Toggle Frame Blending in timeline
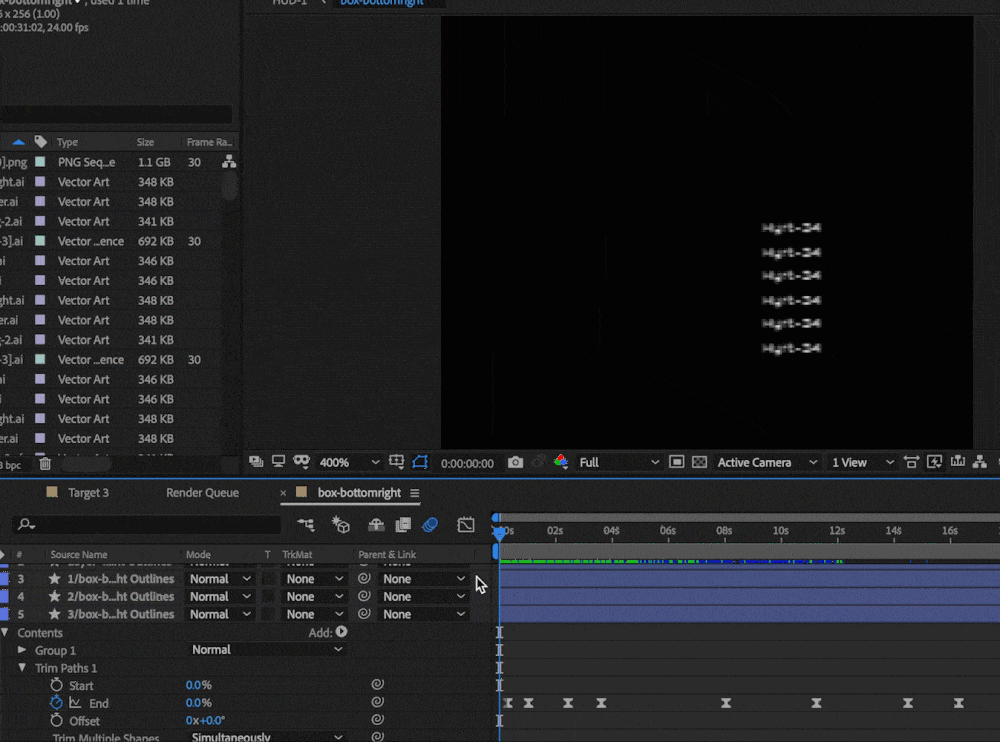The width and height of the screenshot is (1000, 742). coord(403,525)
